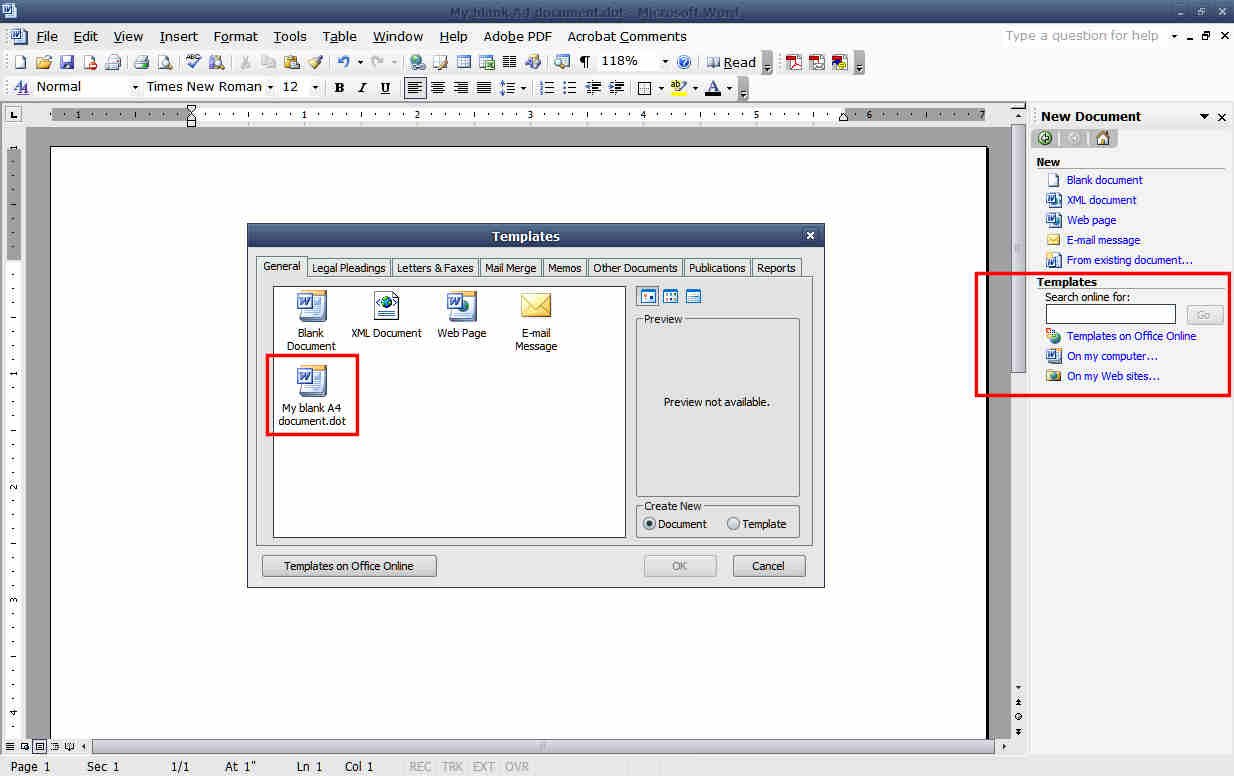Open the Times New Roman font dropdown
Viewport: 1234px width, 776px height.
pos(270,88)
